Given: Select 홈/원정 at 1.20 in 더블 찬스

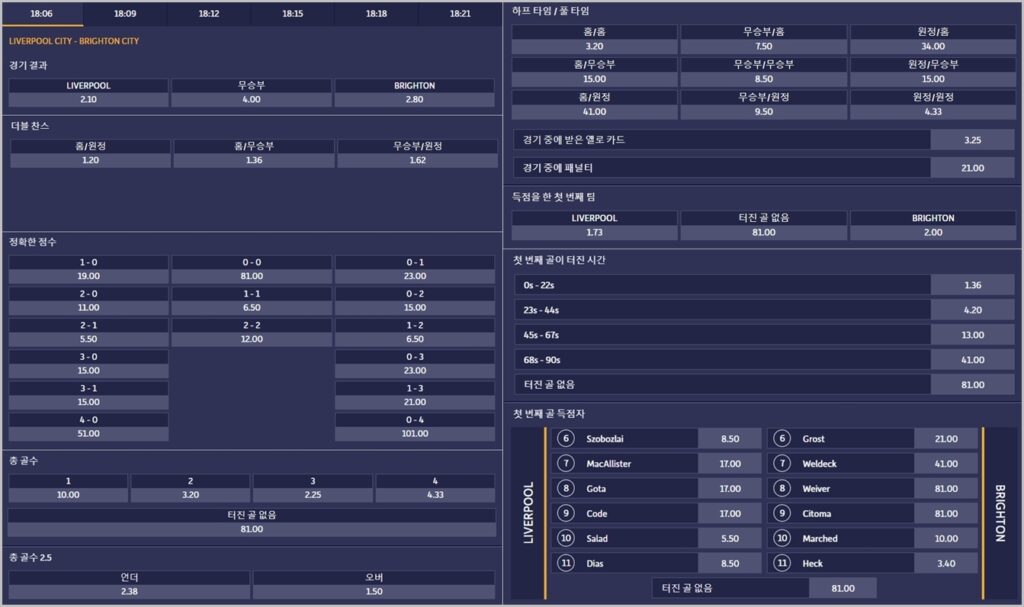Looking at the screenshot, I should (x=90, y=154).
